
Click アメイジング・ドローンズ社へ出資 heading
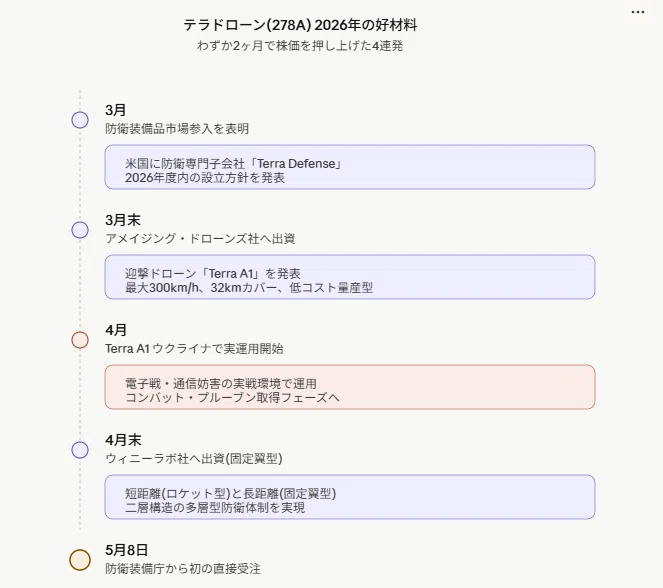[200, 238]
